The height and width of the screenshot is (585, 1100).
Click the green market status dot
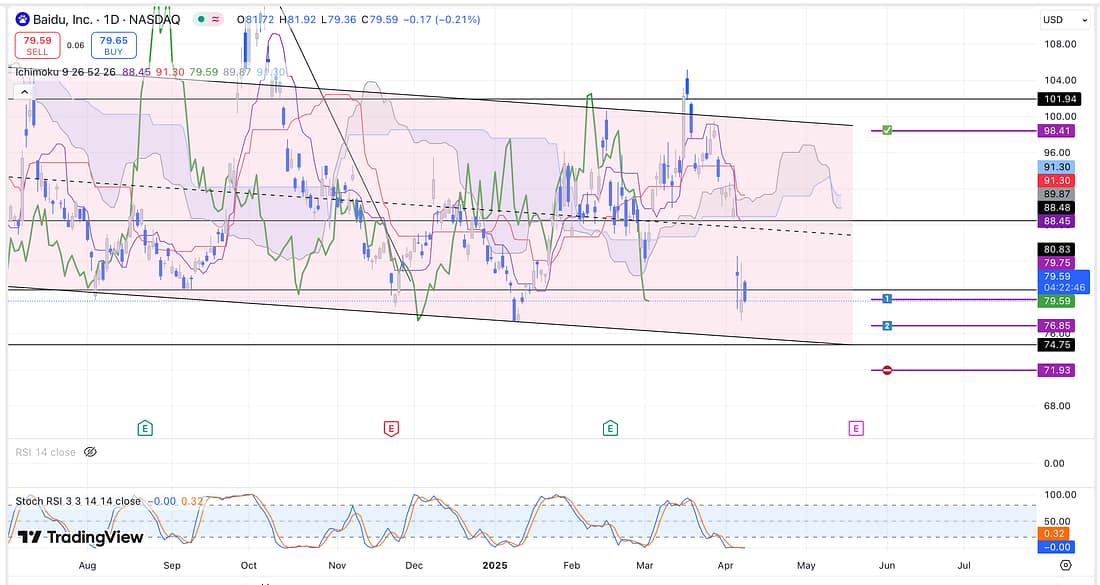pos(203,19)
